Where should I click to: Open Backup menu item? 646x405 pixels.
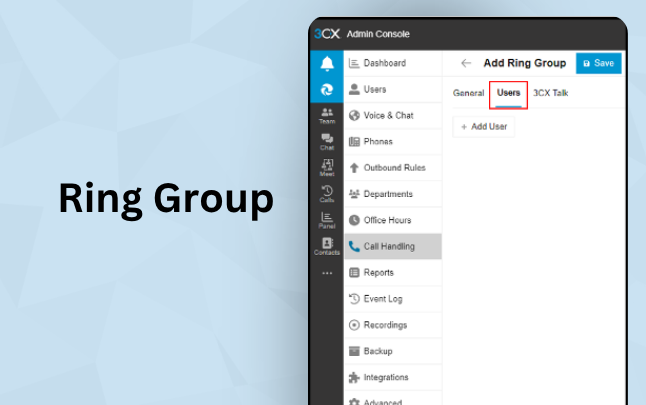[393, 351]
